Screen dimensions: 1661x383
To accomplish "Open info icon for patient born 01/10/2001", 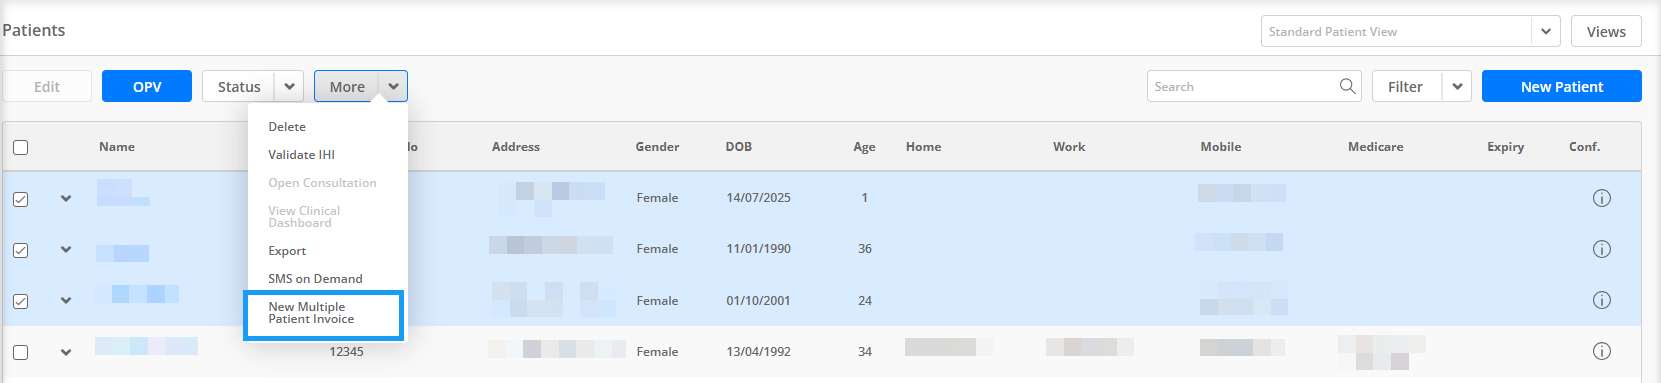I will [x=1601, y=300].
